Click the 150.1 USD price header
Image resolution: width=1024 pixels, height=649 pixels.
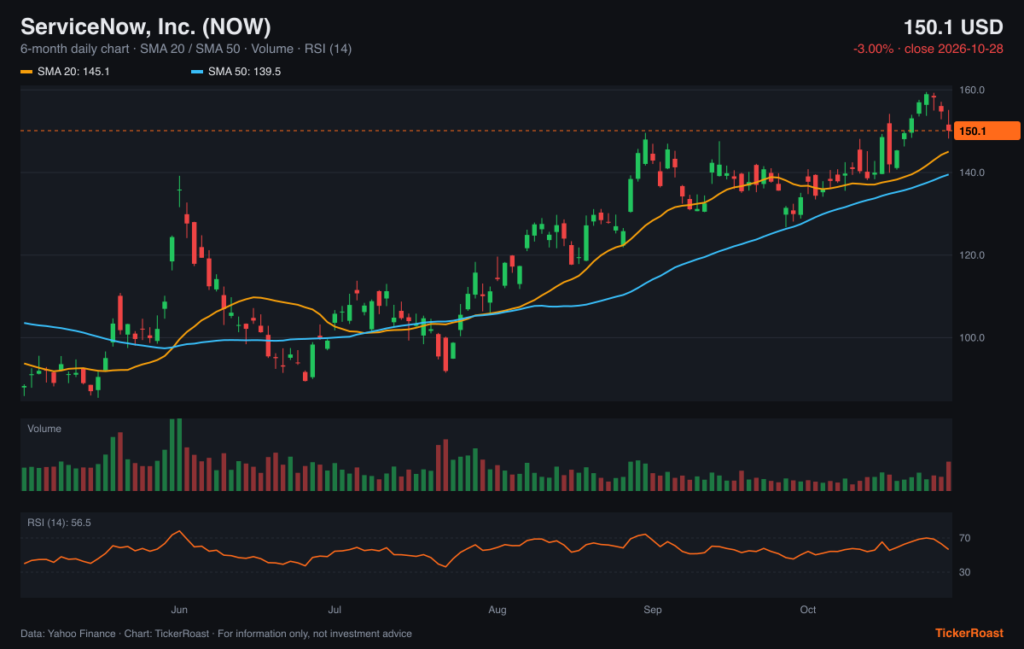953,27
